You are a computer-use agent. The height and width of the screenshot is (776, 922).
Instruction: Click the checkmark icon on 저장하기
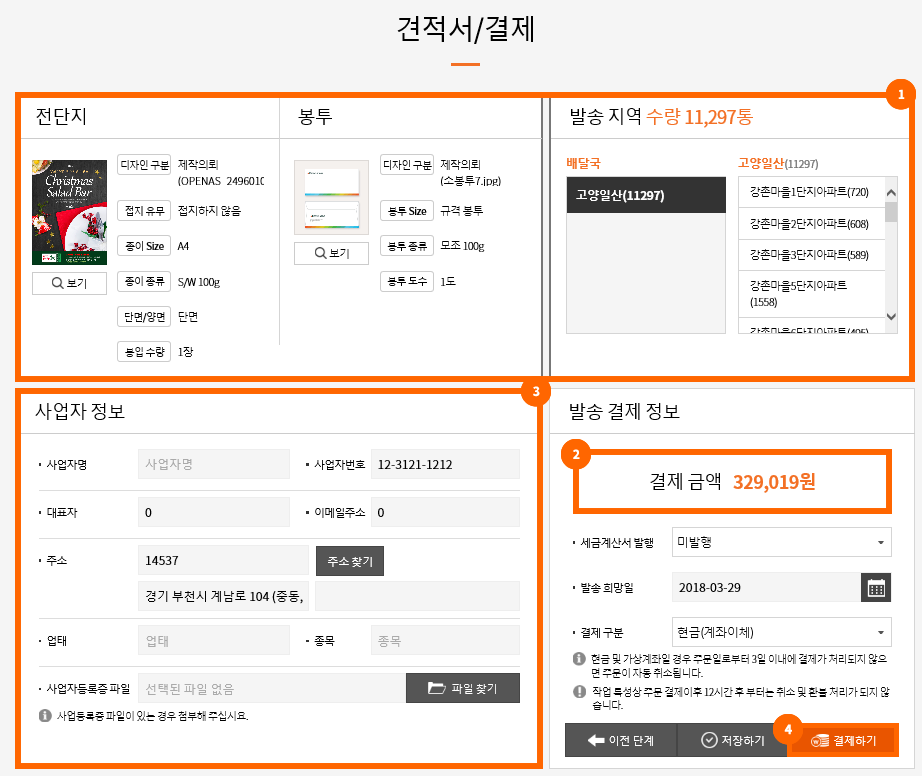(x=706, y=742)
